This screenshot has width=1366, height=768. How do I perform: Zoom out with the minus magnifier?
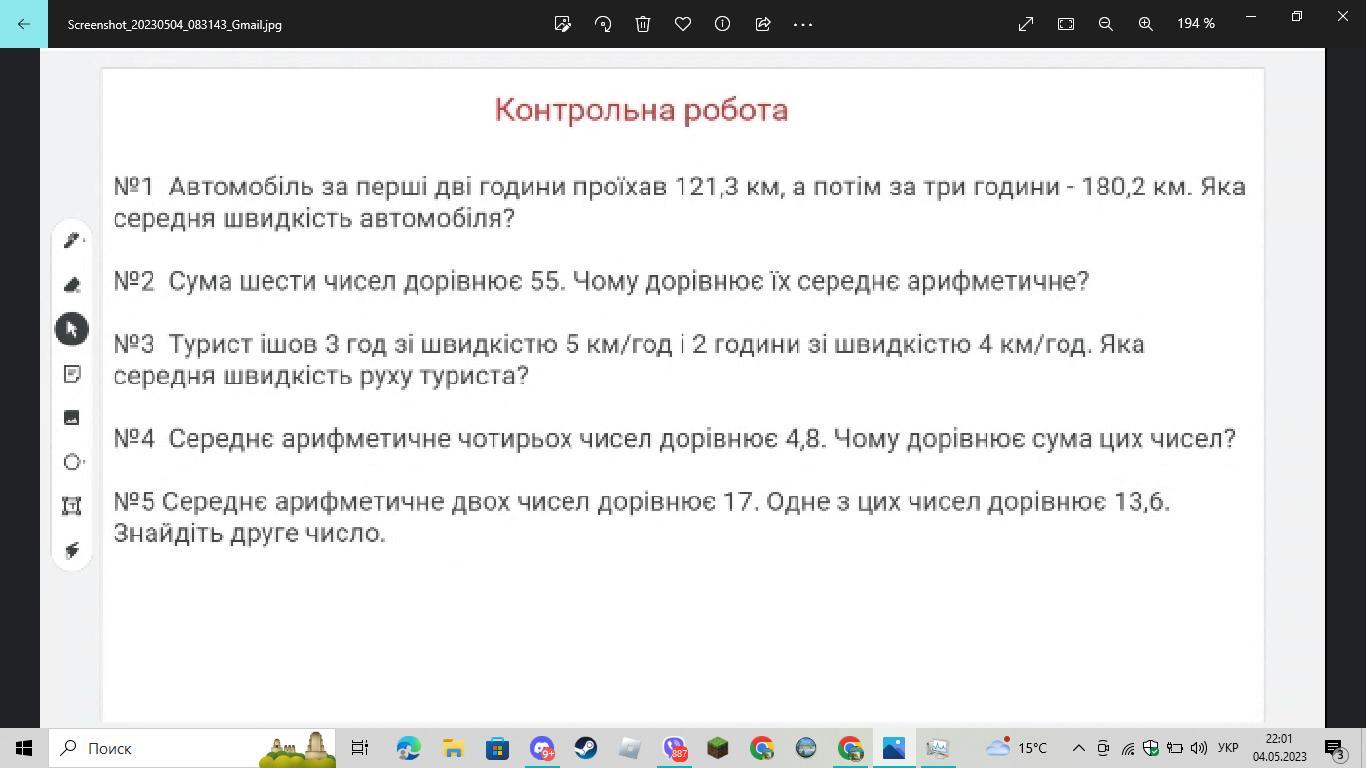point(1106,24)
